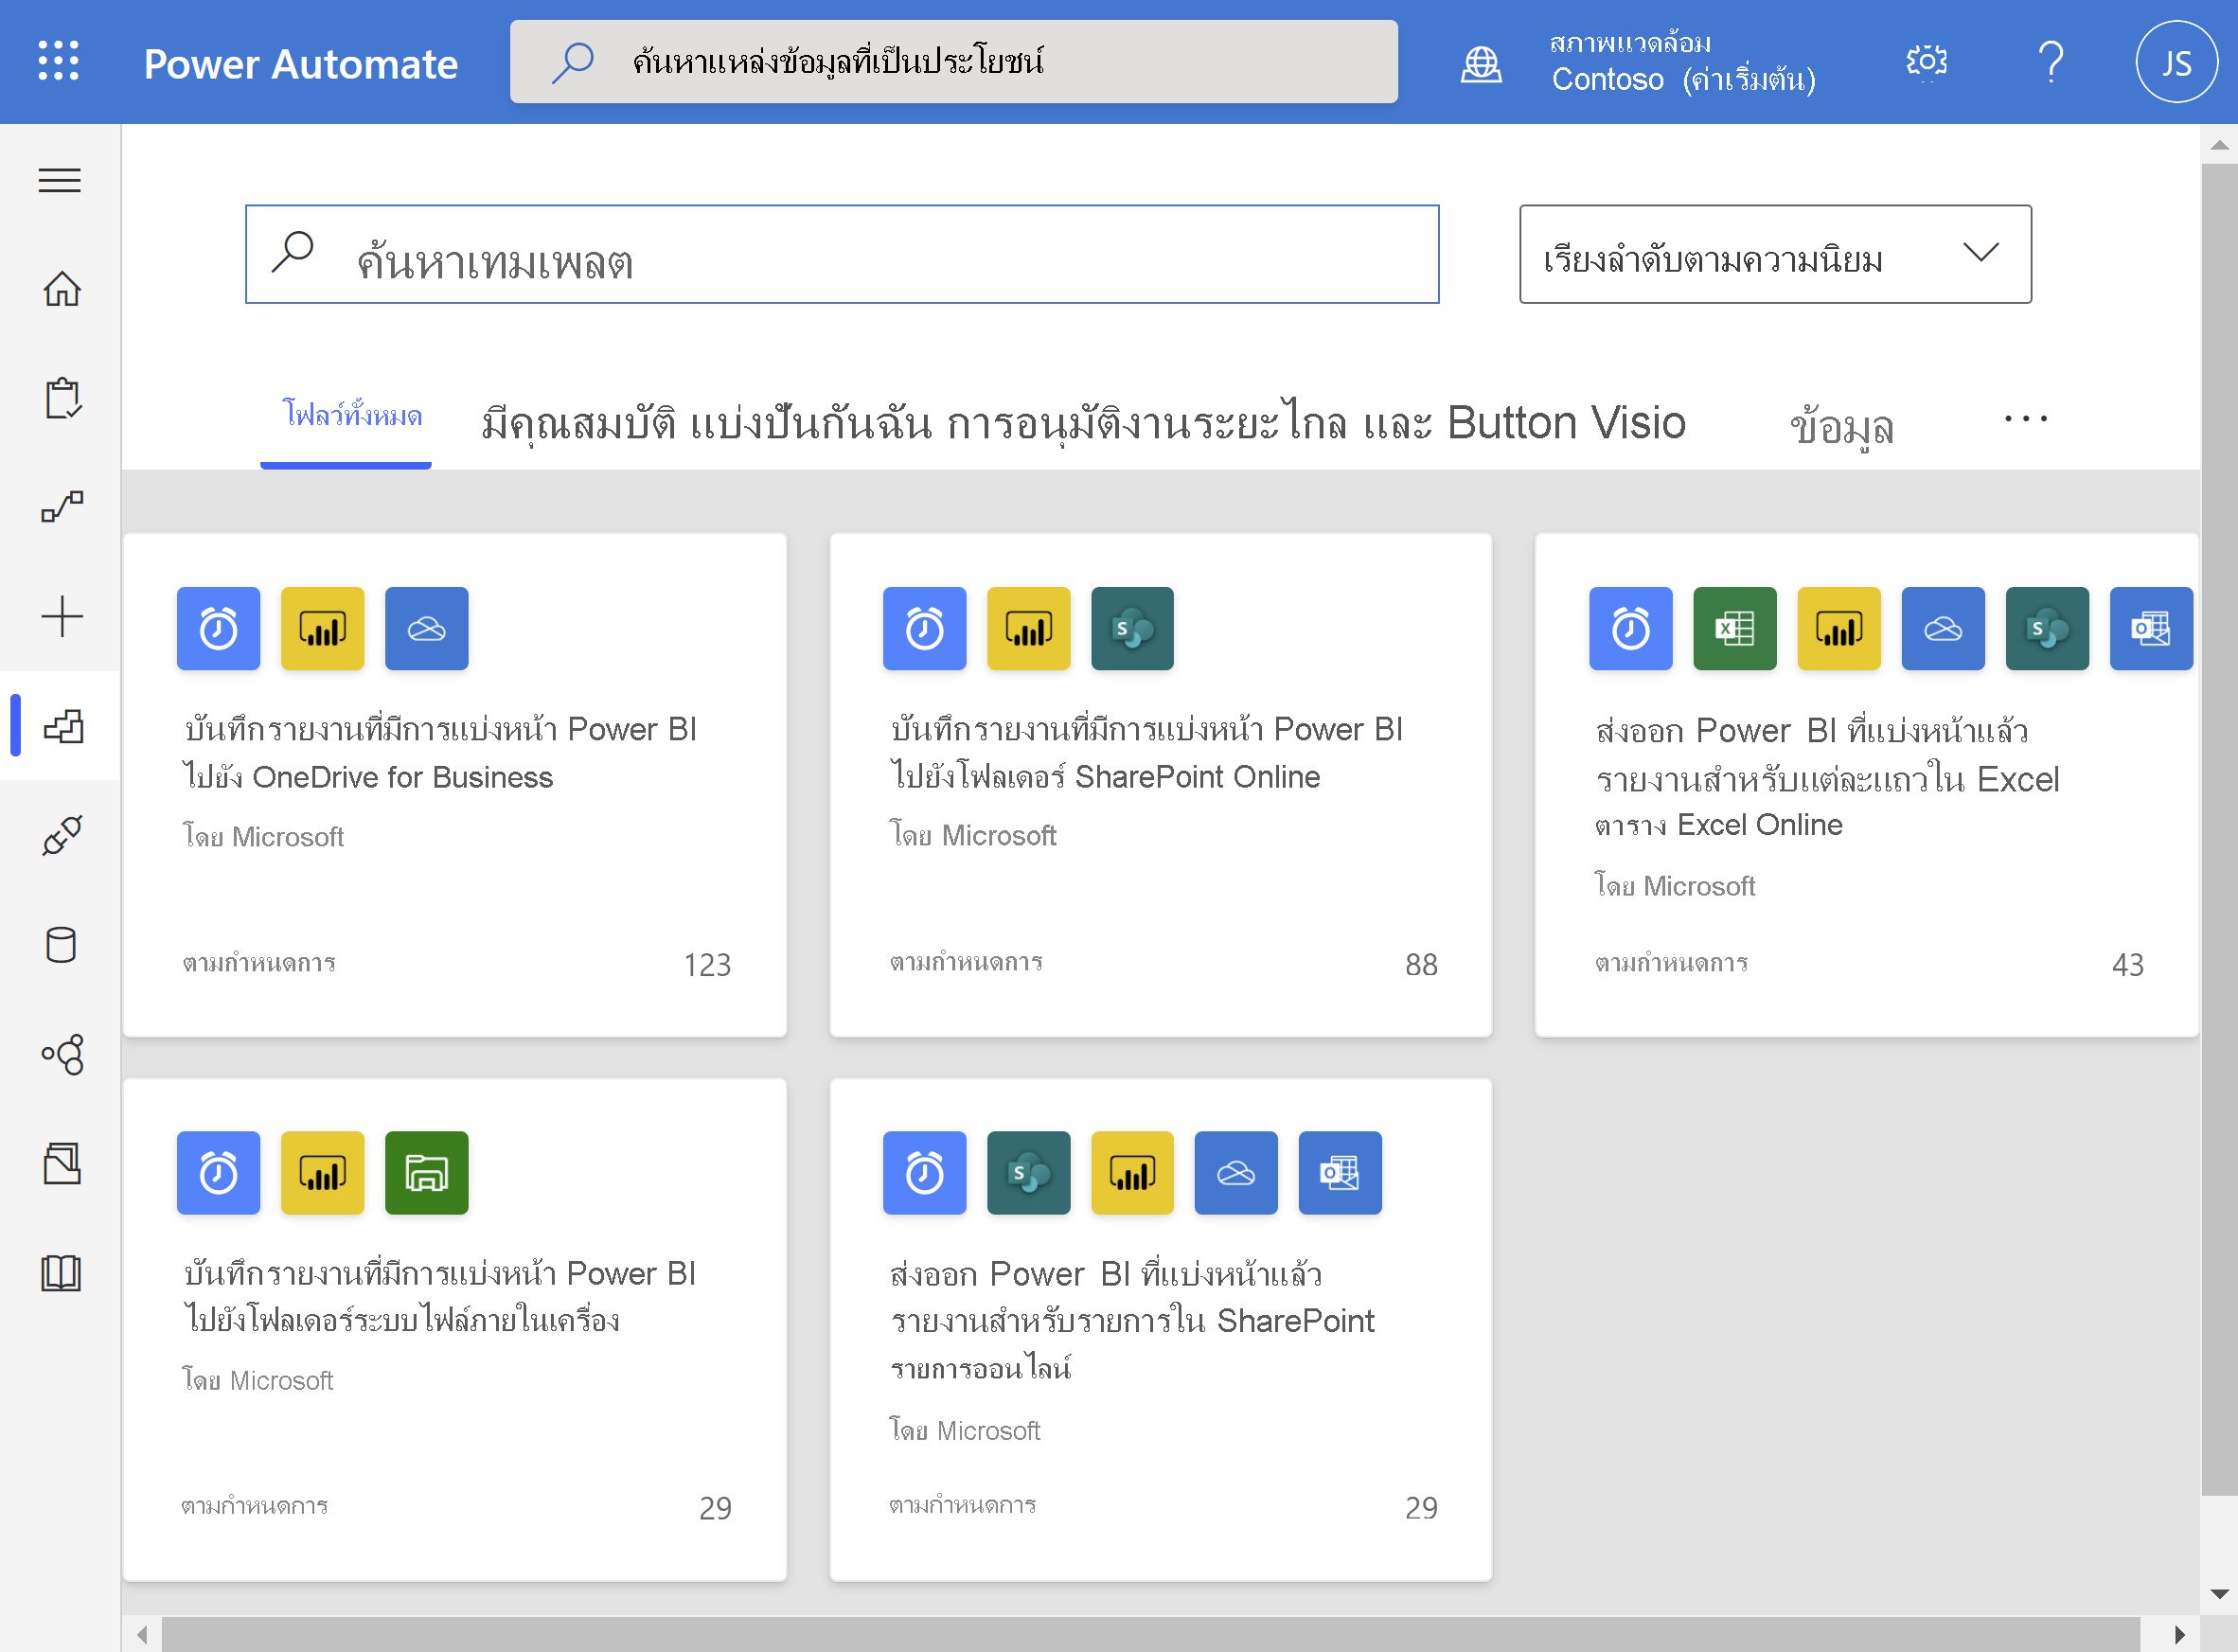This screenshot has height=1652, width=2238.
Task: Click the My Flows clipboard icon
Action: click(x=61, y=398)
